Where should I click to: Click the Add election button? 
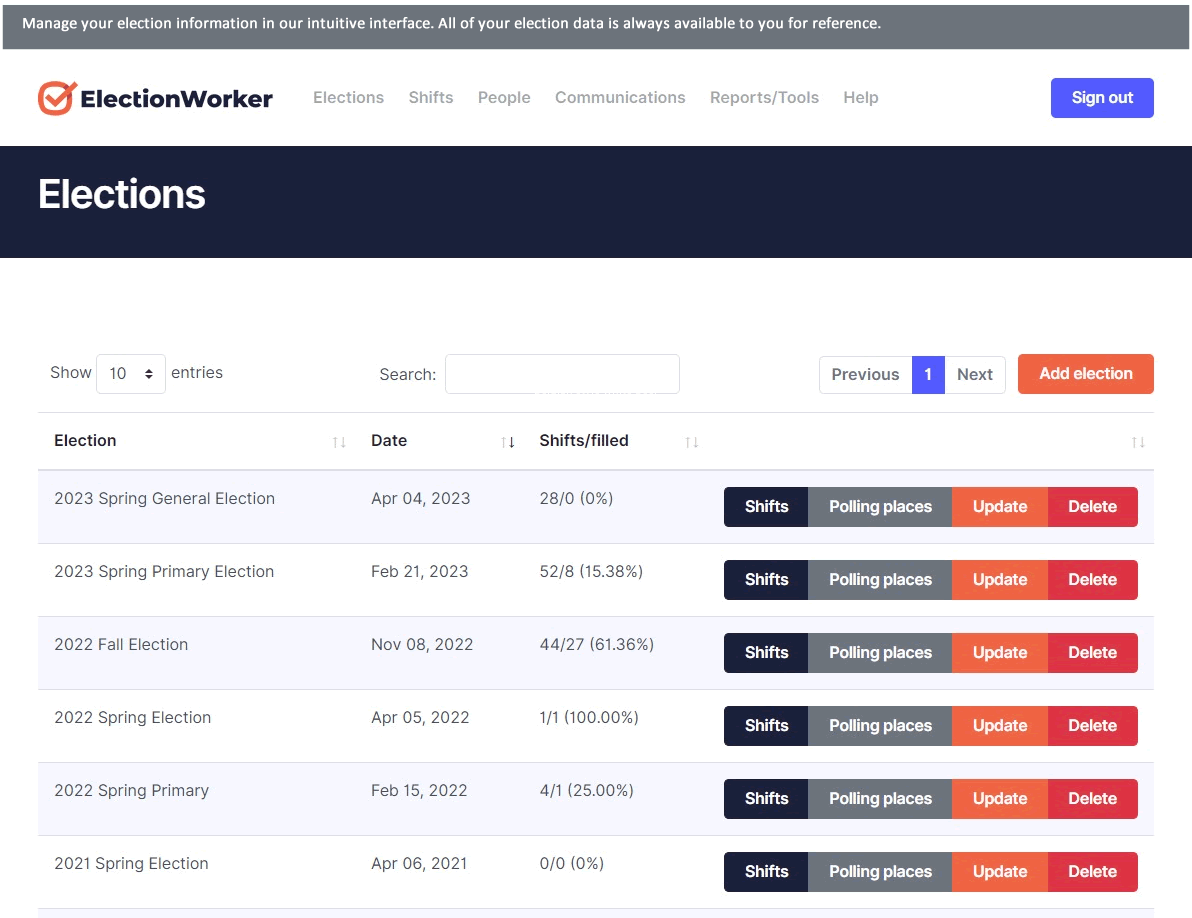click(1085, 374)
